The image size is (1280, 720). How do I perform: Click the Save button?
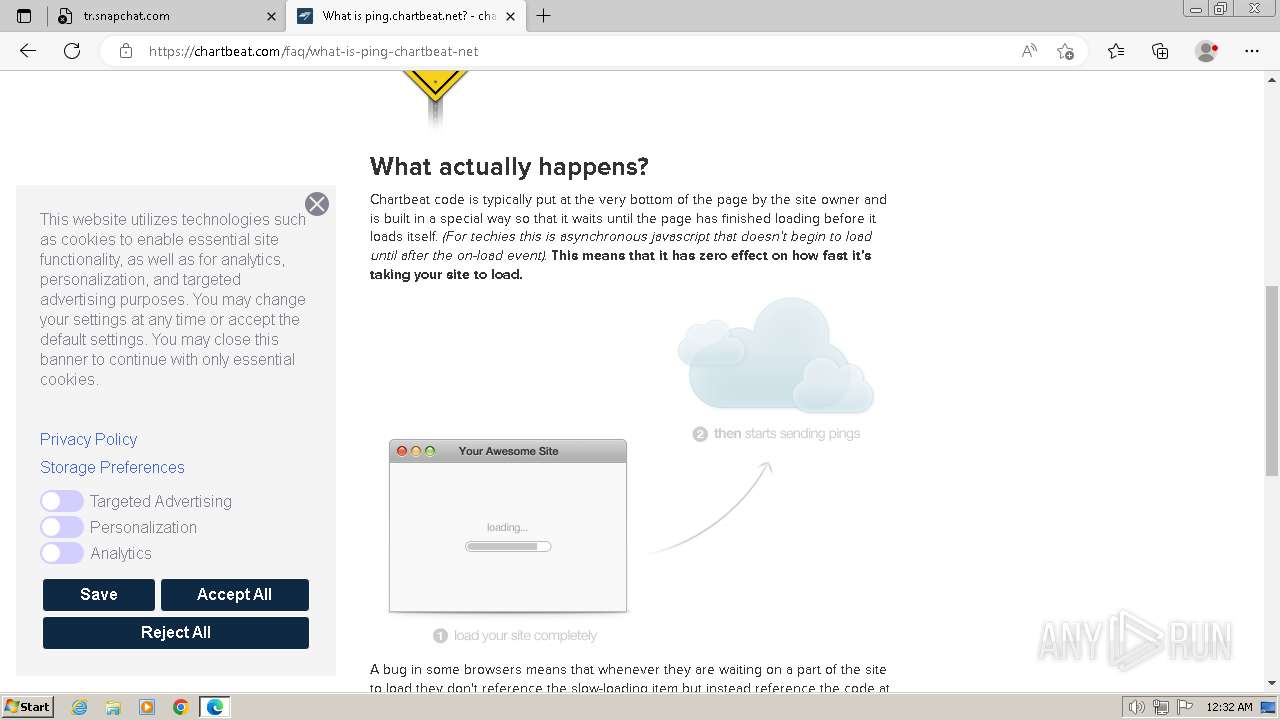pyautogui.click(x=99, y=594)
